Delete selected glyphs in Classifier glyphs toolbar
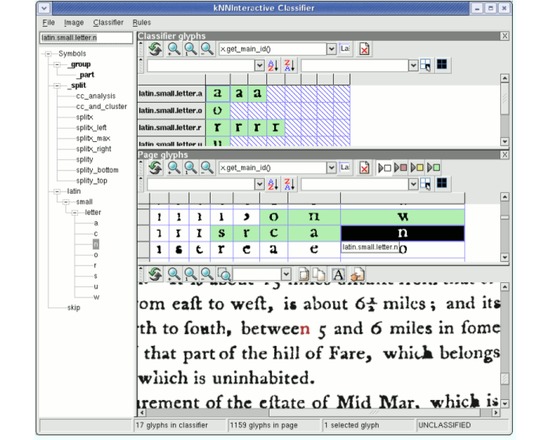The width and height of the screenshot is (550, 440). 364,49
